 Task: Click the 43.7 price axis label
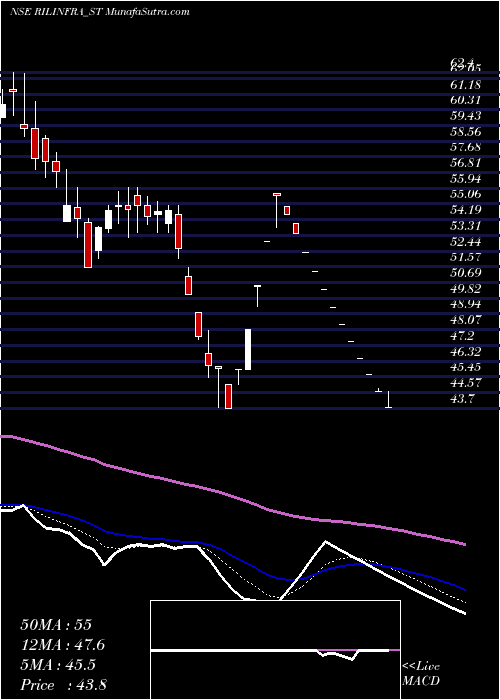[x=462, y=399]
